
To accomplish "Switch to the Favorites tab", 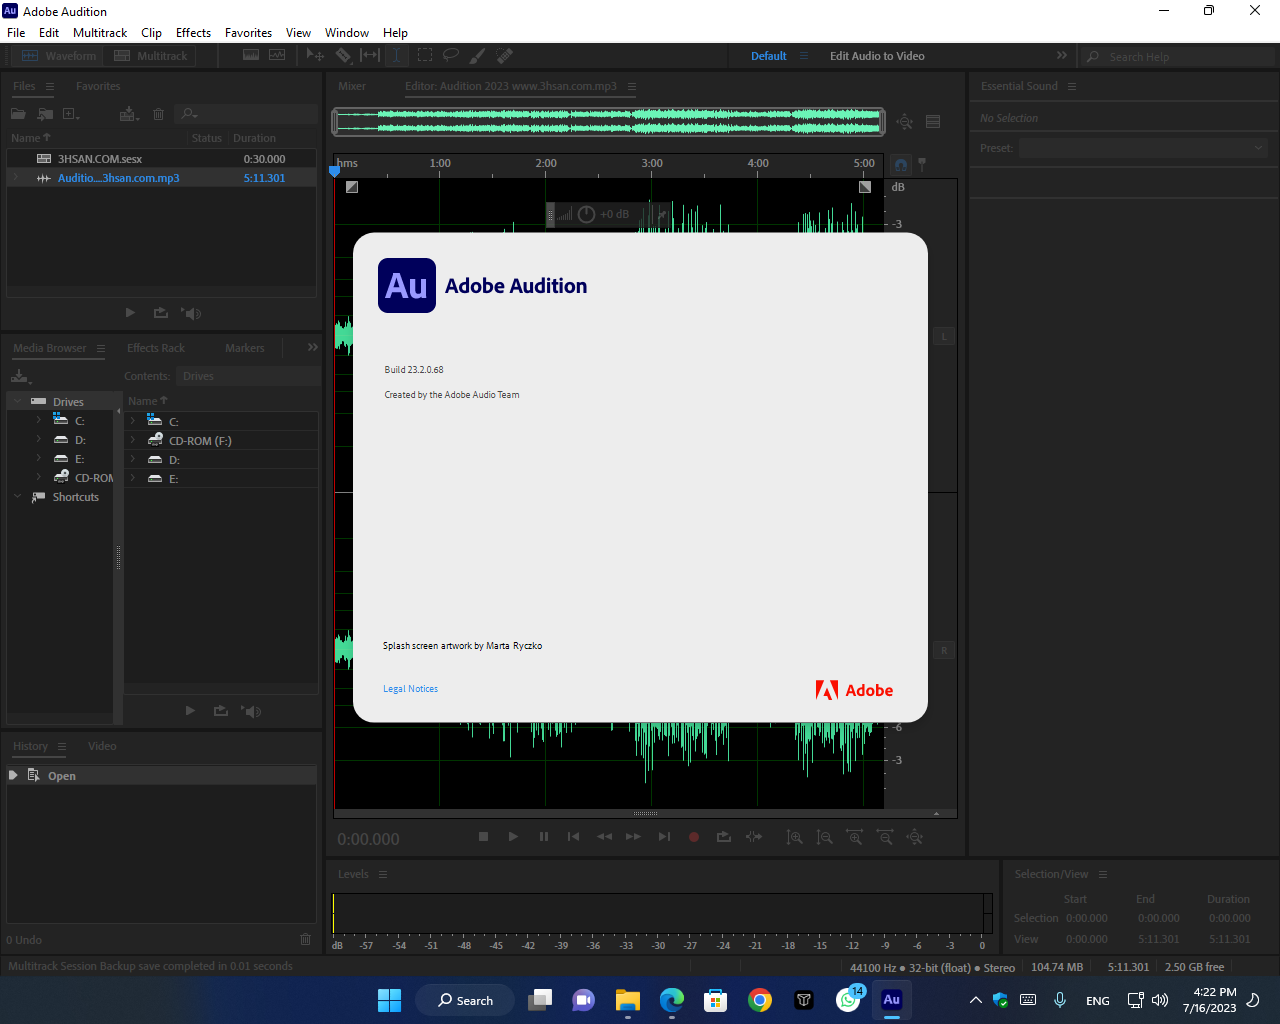I will 98,86.
